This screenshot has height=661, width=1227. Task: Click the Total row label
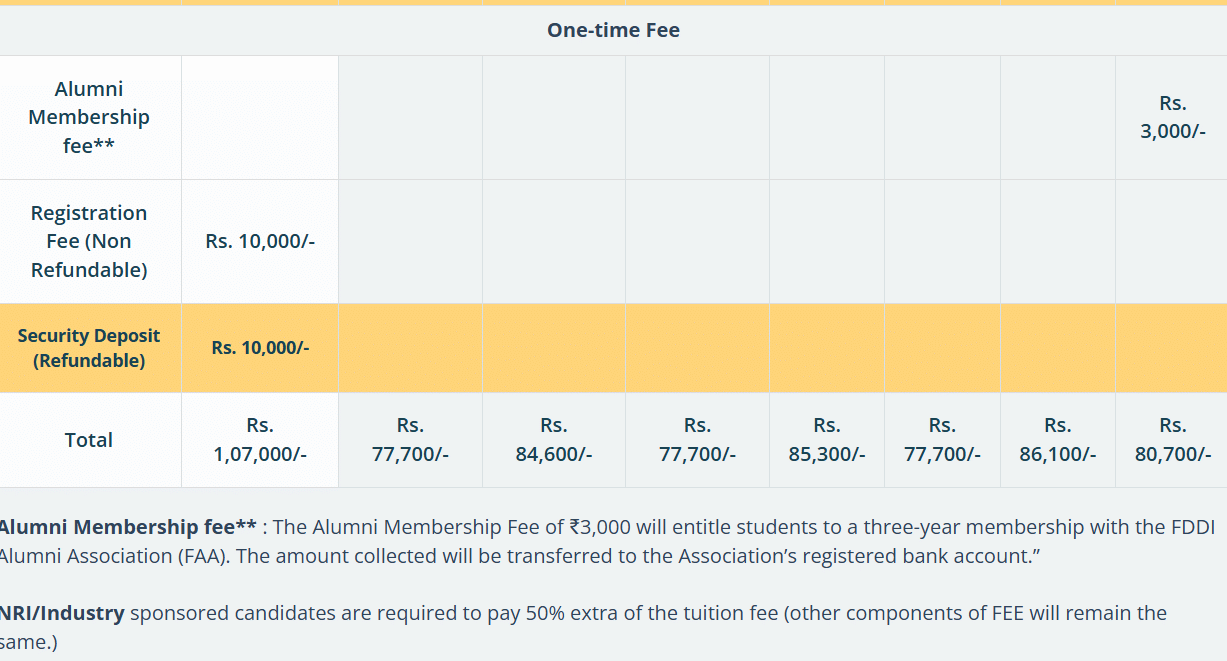pyautogui.click(x=89, y=440)
